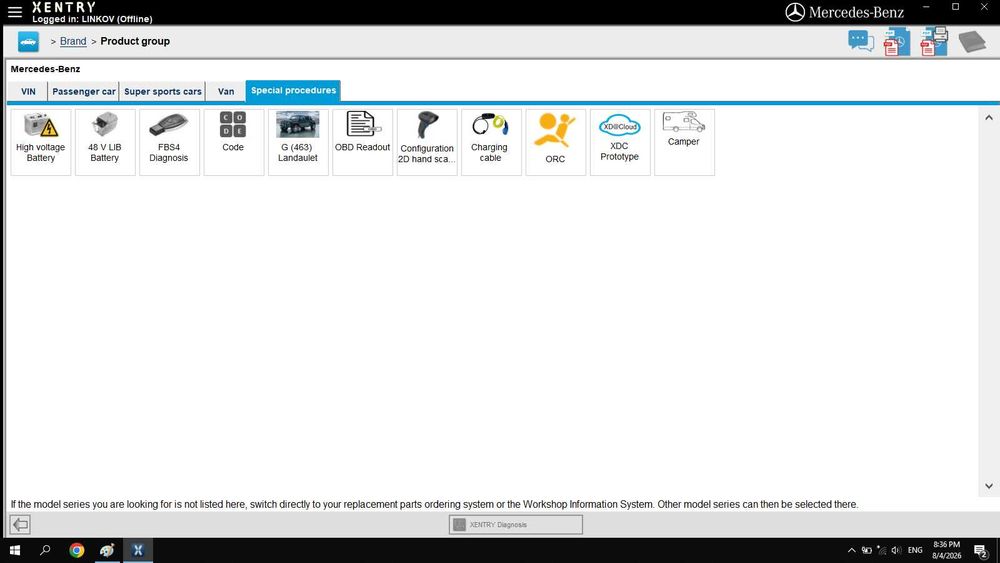Open the volume control in tray
This screenshot has height=563, width=1000.
896,550
